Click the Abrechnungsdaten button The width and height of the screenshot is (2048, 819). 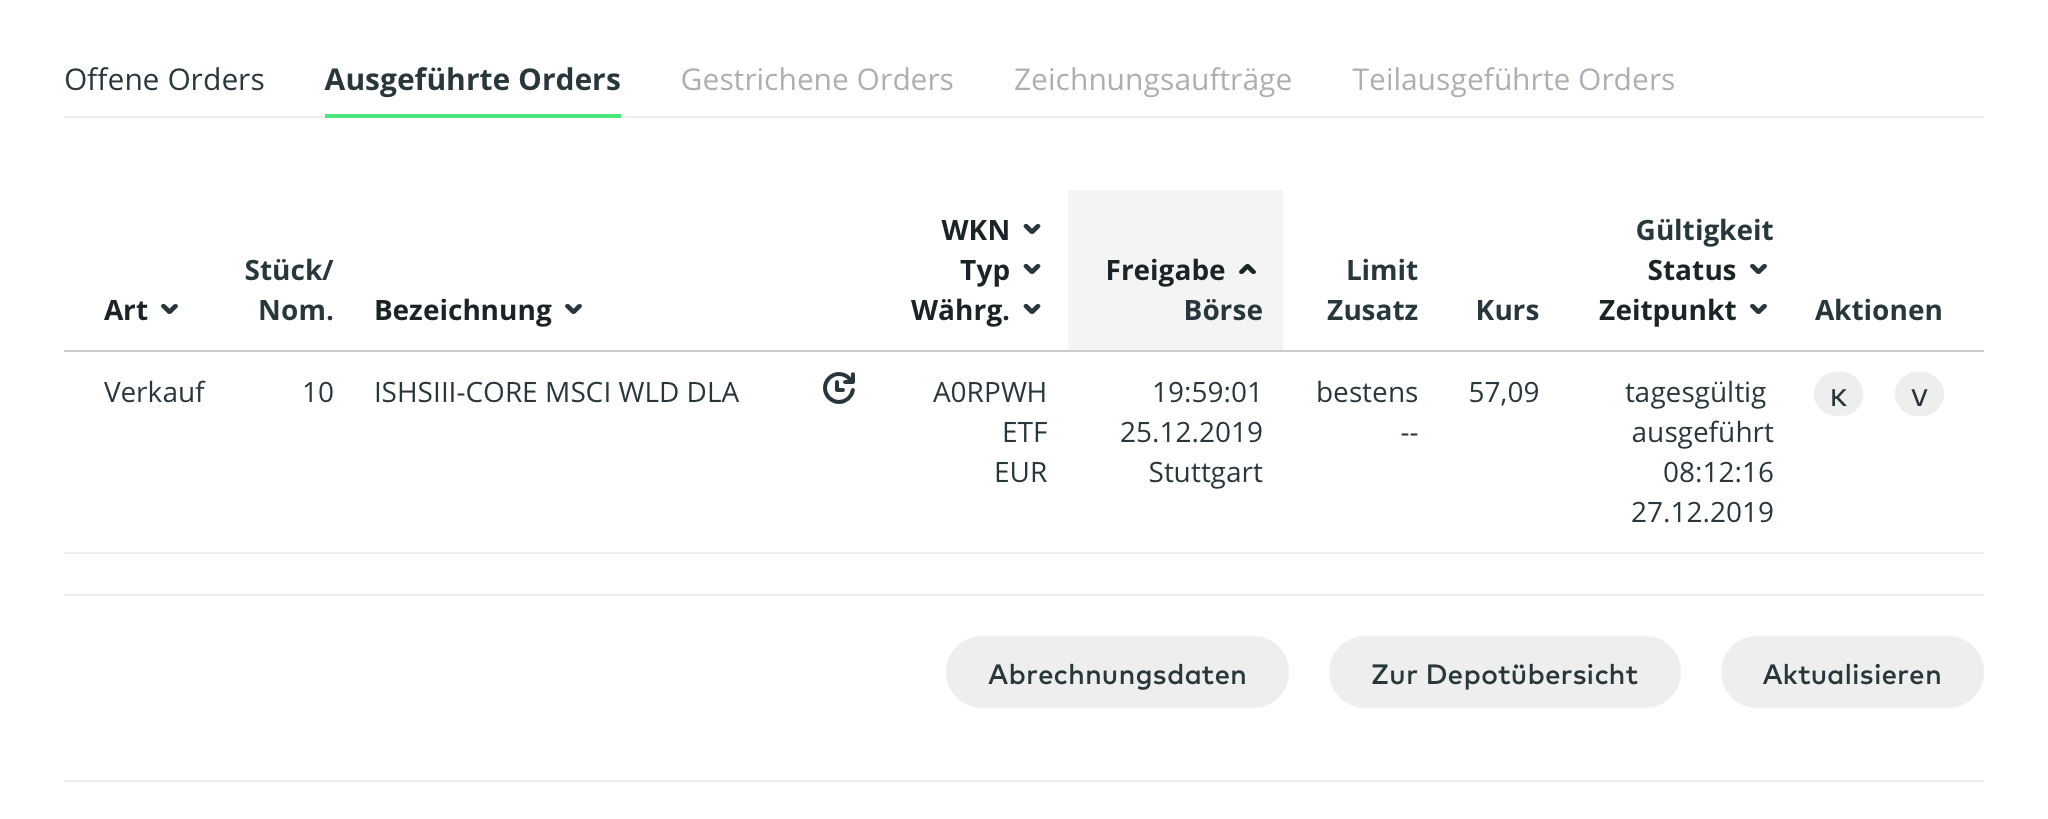1117,673
